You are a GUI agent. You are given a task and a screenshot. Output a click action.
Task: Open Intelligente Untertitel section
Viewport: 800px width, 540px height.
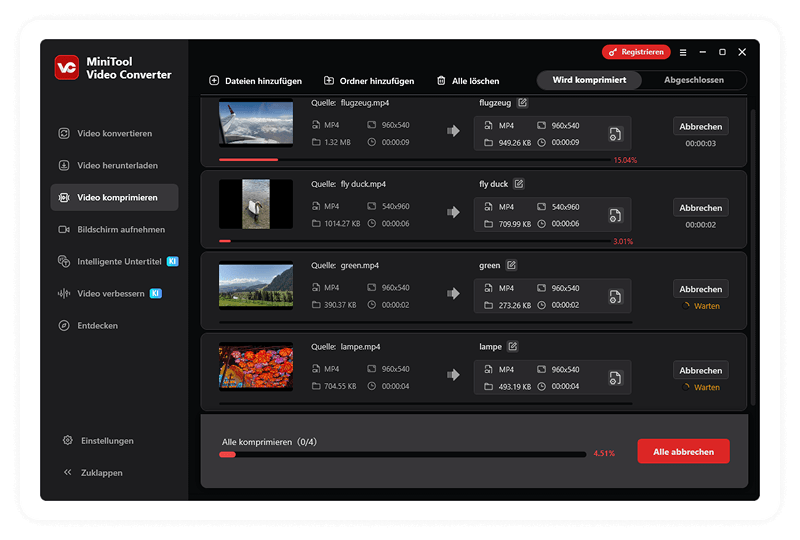[114, 261]
